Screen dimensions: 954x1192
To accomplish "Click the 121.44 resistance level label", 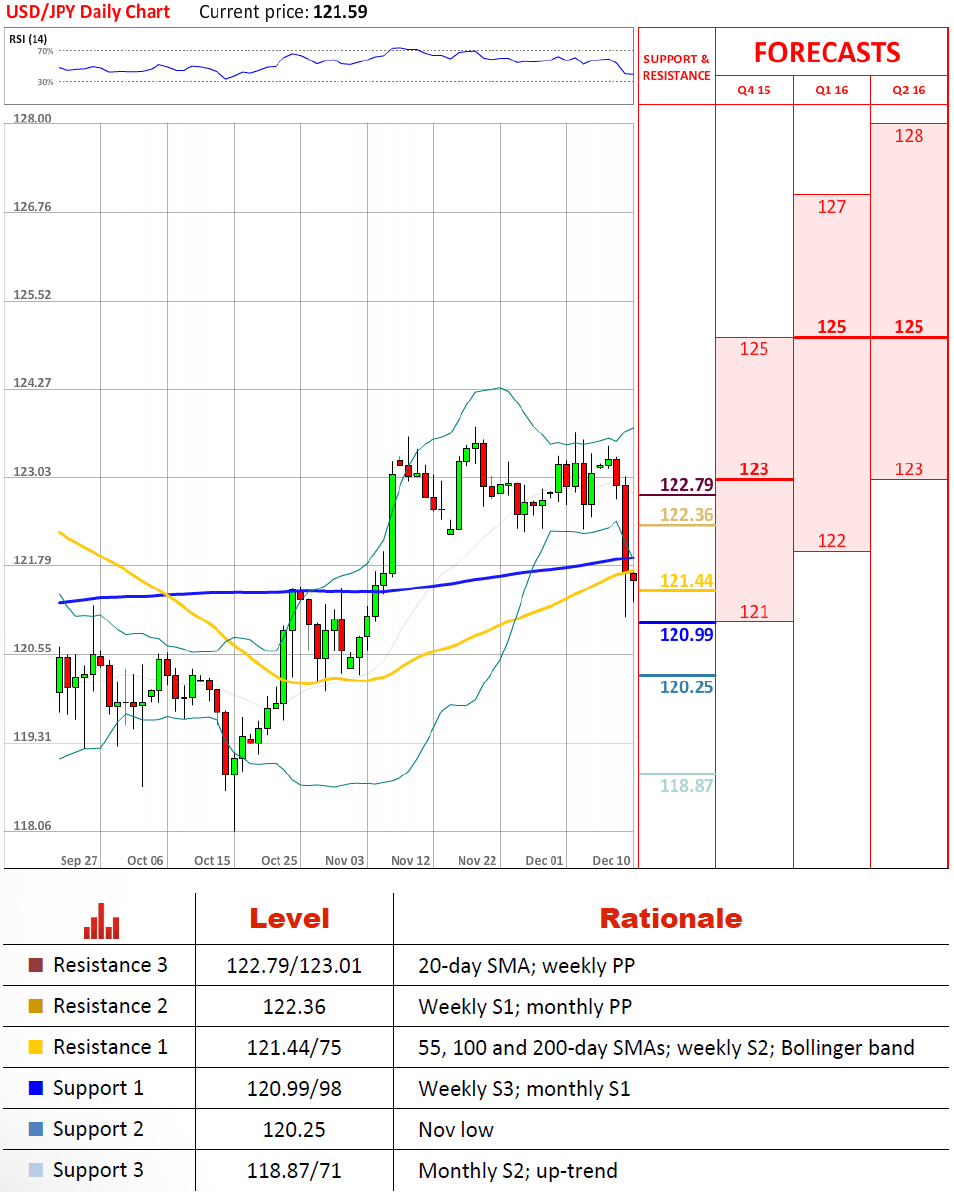I will [686, 581].
